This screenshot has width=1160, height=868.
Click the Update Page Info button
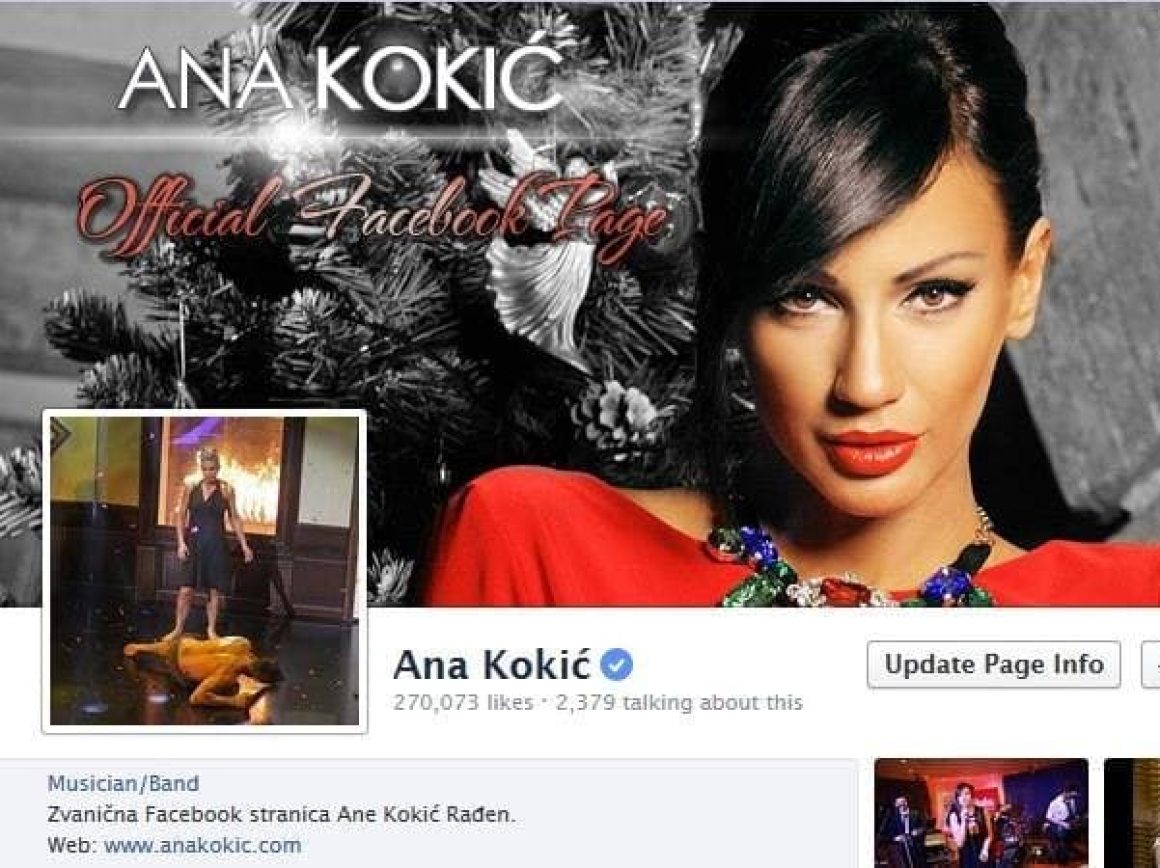[x=994, y=665]
